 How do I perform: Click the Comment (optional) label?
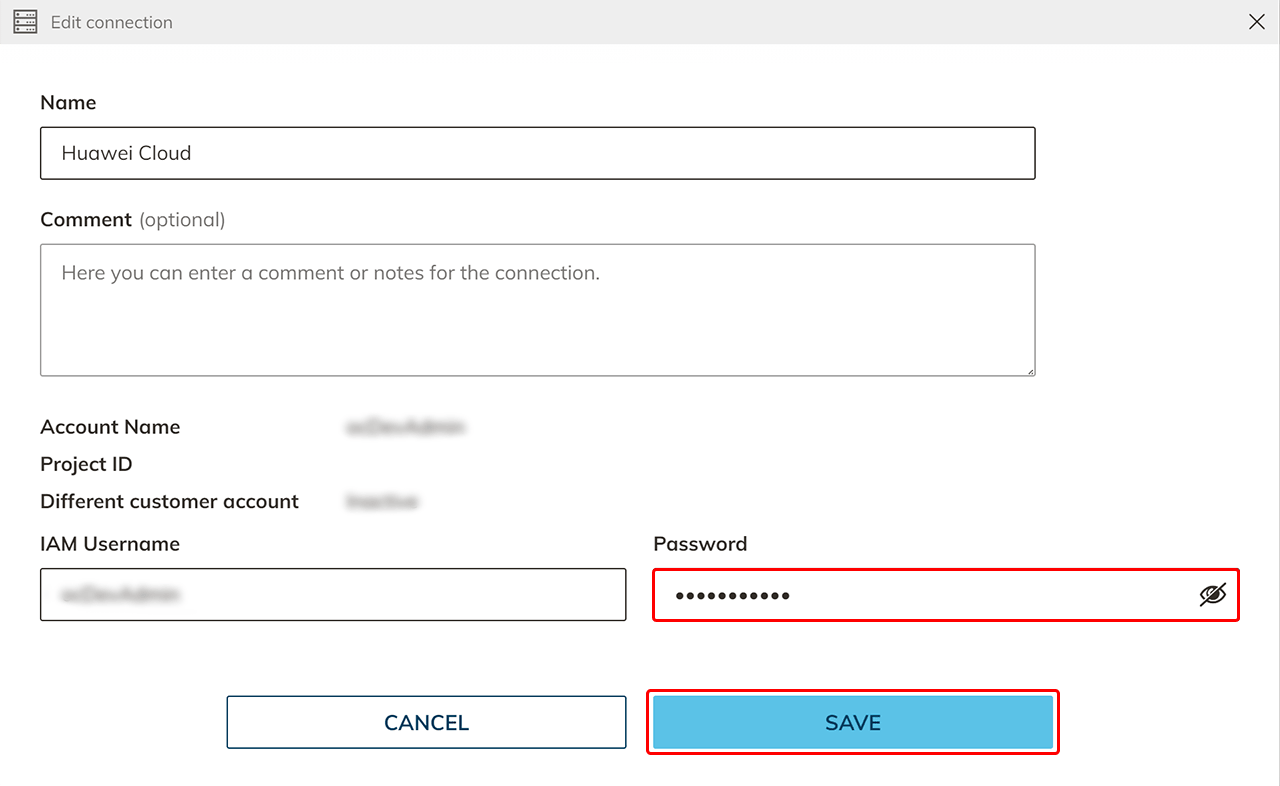pyautogui.click(x=132, y=220)
